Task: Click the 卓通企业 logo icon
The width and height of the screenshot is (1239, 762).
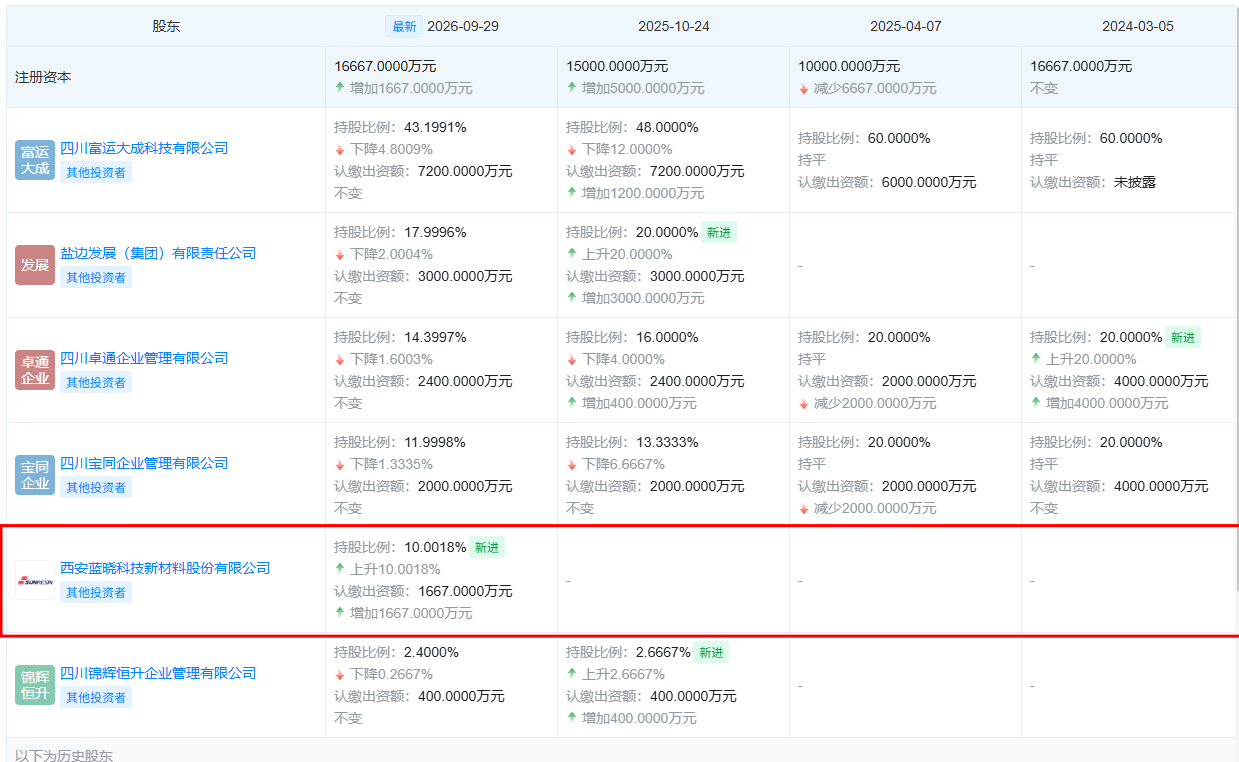Action: click(35, 370)
